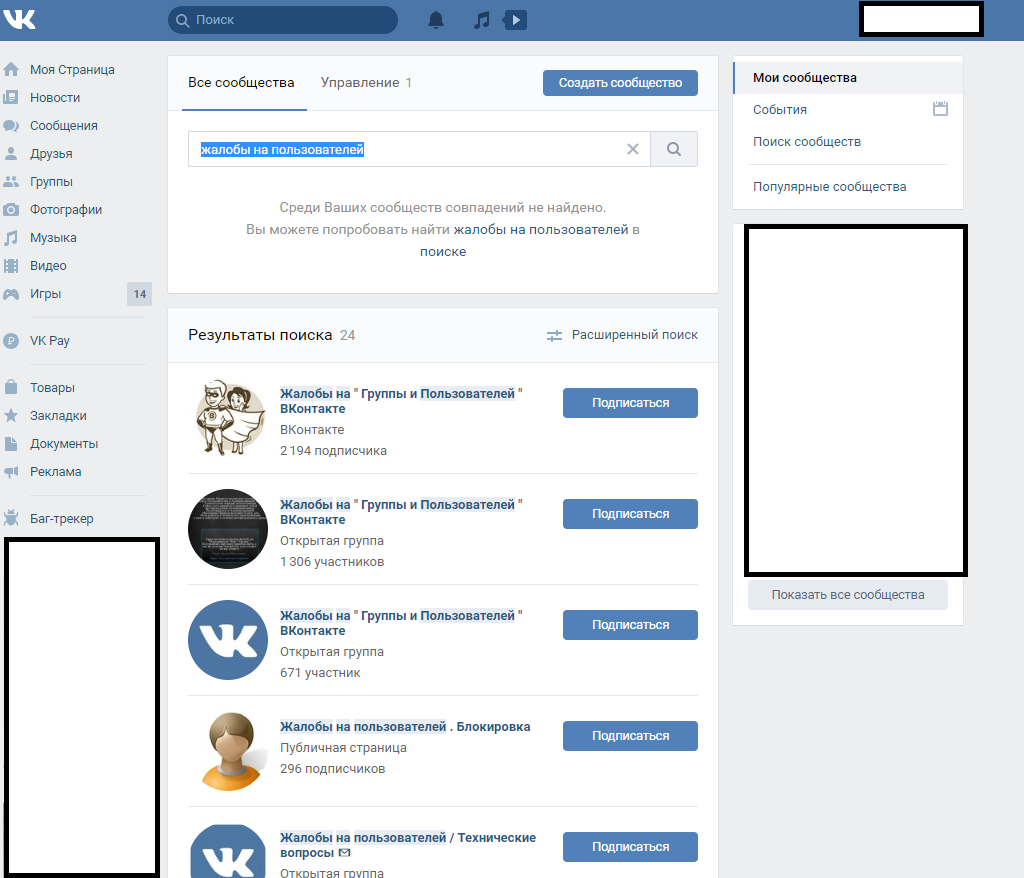Click the camera icon beside Фотографии
The height and width of the screenshot is (878, 1024).
11,210
